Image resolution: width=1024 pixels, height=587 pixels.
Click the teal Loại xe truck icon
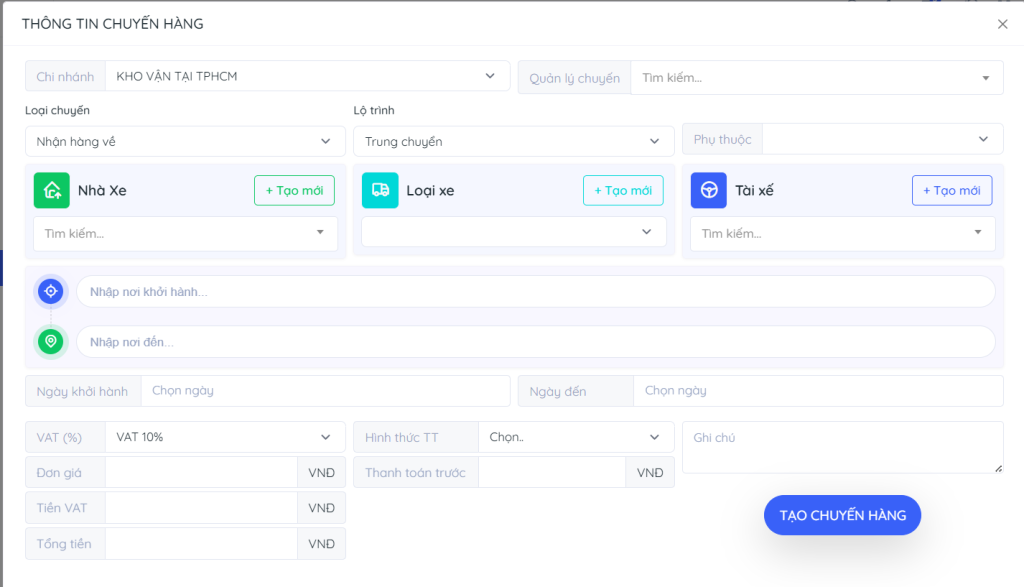(x=380, y=190)
